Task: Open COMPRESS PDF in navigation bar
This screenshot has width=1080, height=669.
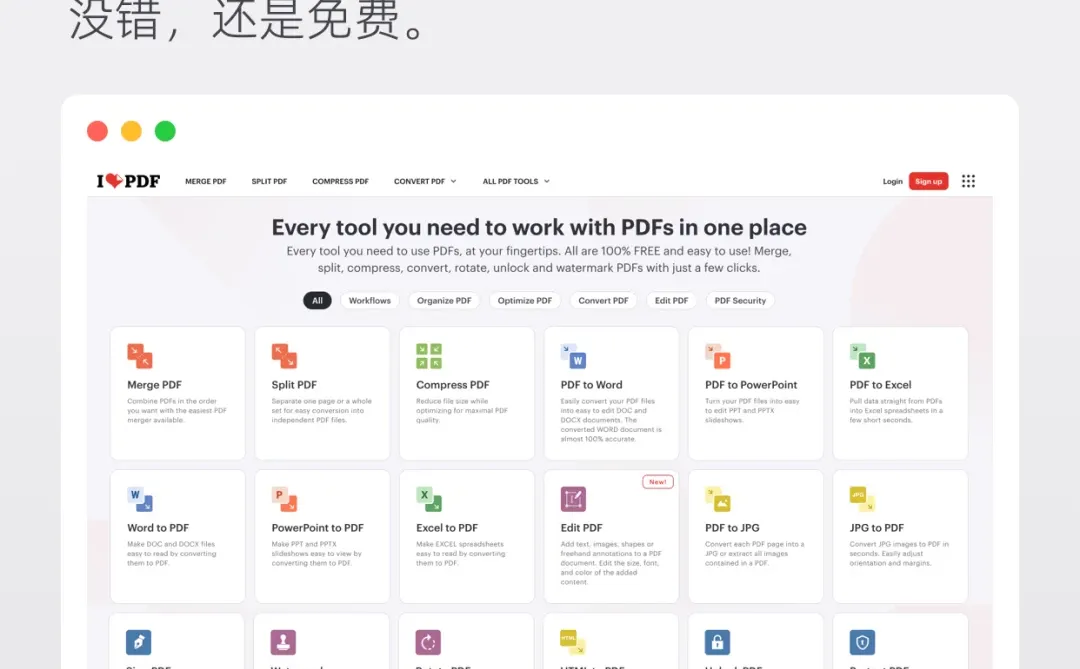Action: (x=340, y=181)
